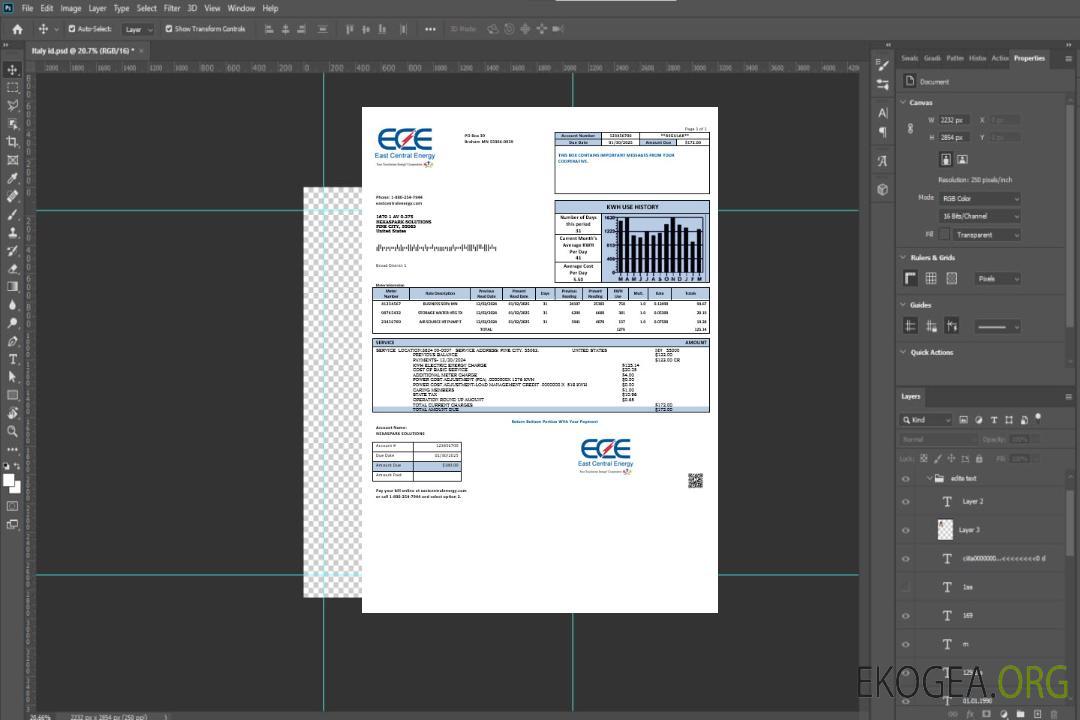Open Auto-Select Layer dropdown
Screen dimensions: 1080x720
tap(138, 29)
